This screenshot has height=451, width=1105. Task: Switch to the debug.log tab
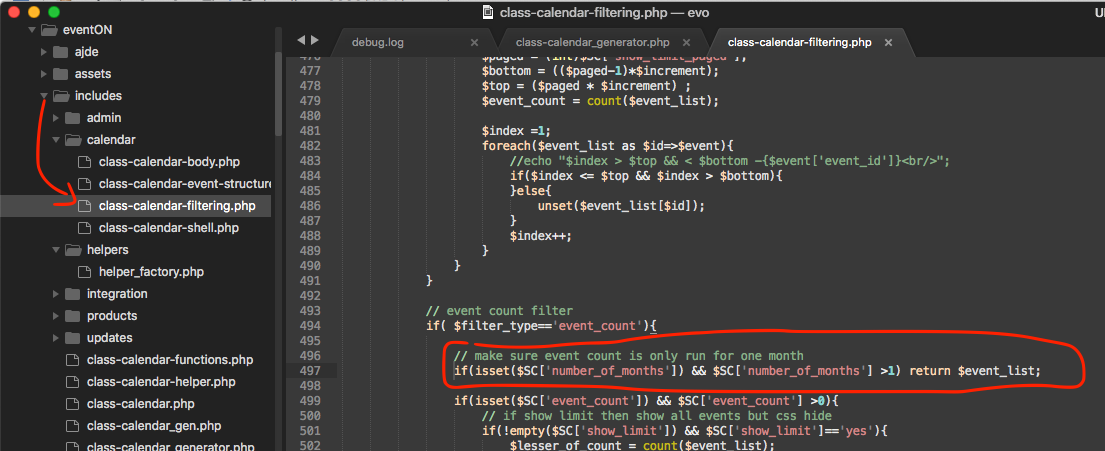(x=391, y=43)
